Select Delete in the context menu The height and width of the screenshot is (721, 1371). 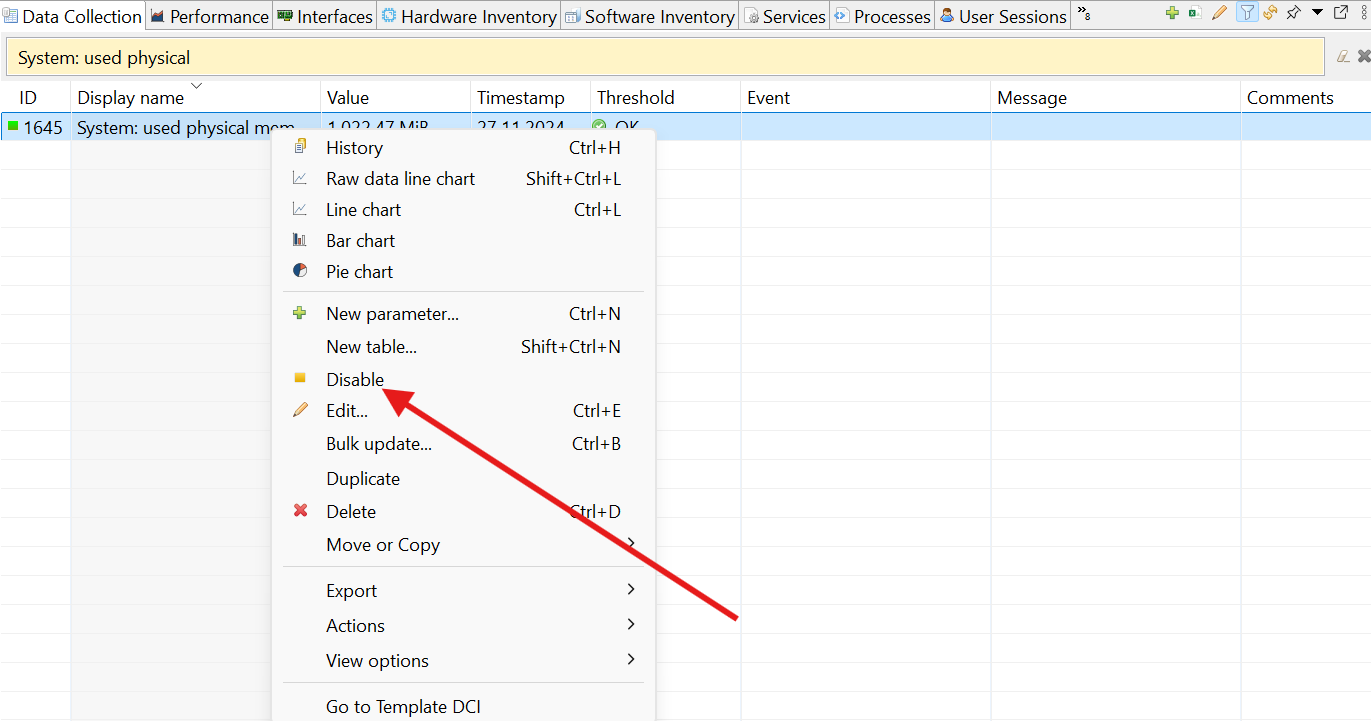pyautogui.click(x=351, y=512)
